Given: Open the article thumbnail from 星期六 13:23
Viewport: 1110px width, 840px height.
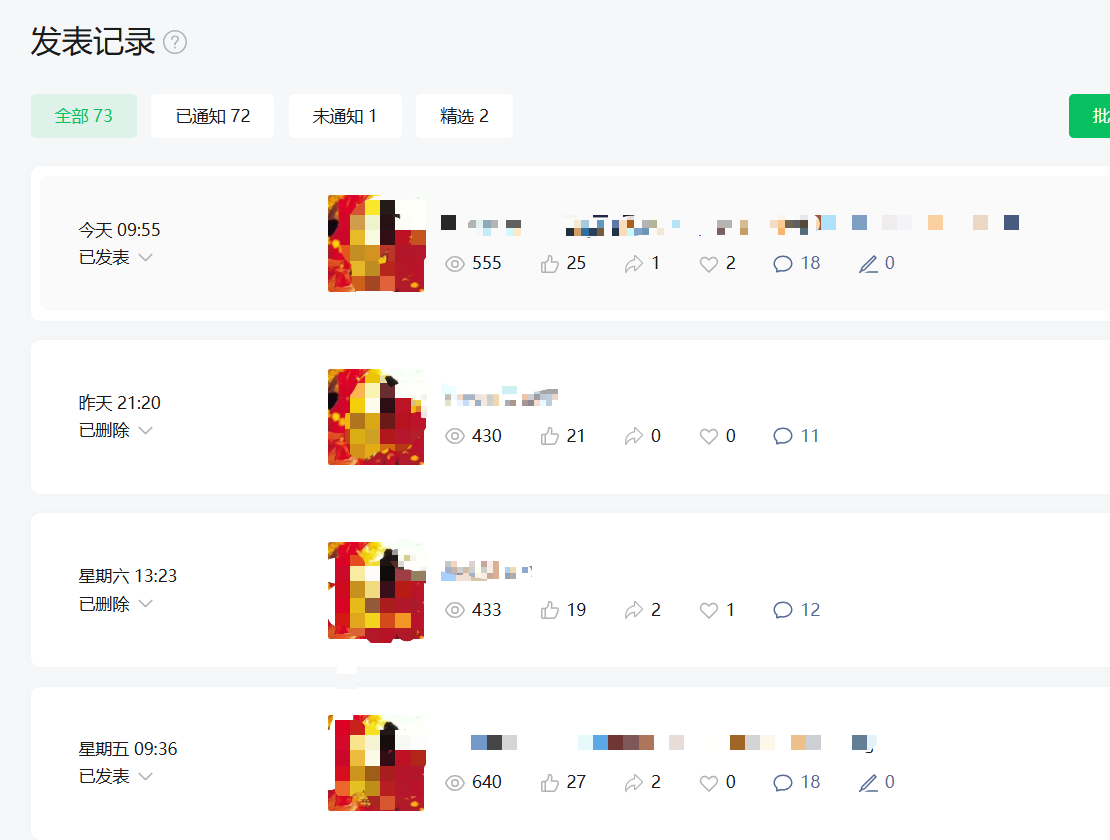Looking at the screenshot, I should pos(376,591).
